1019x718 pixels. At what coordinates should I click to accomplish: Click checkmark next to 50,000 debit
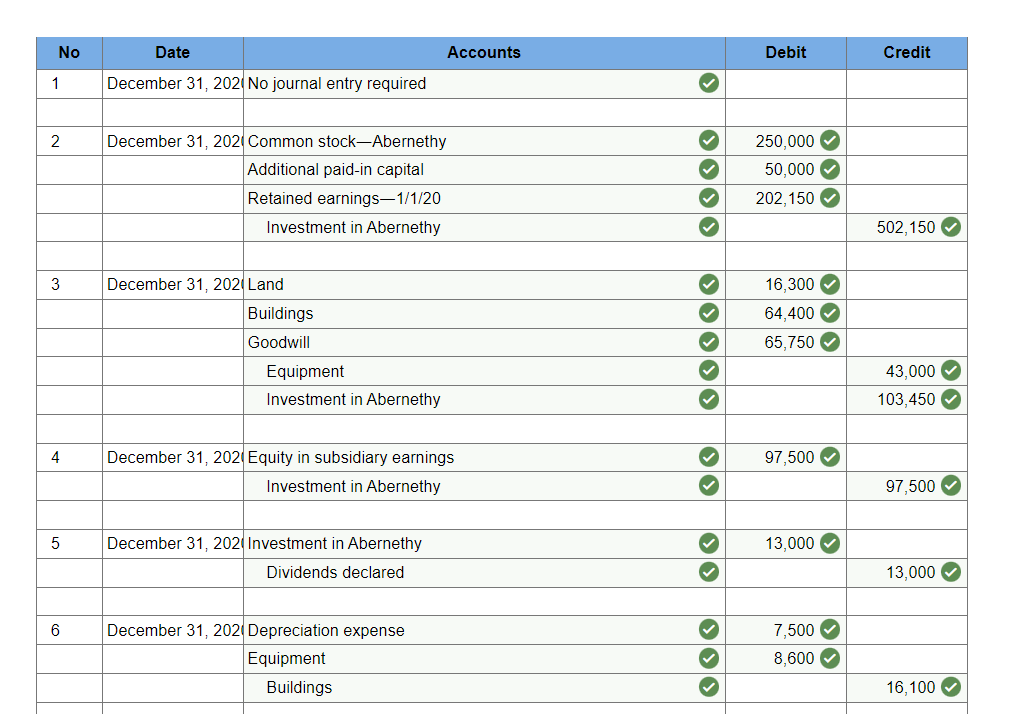click(x=829, y=169)
